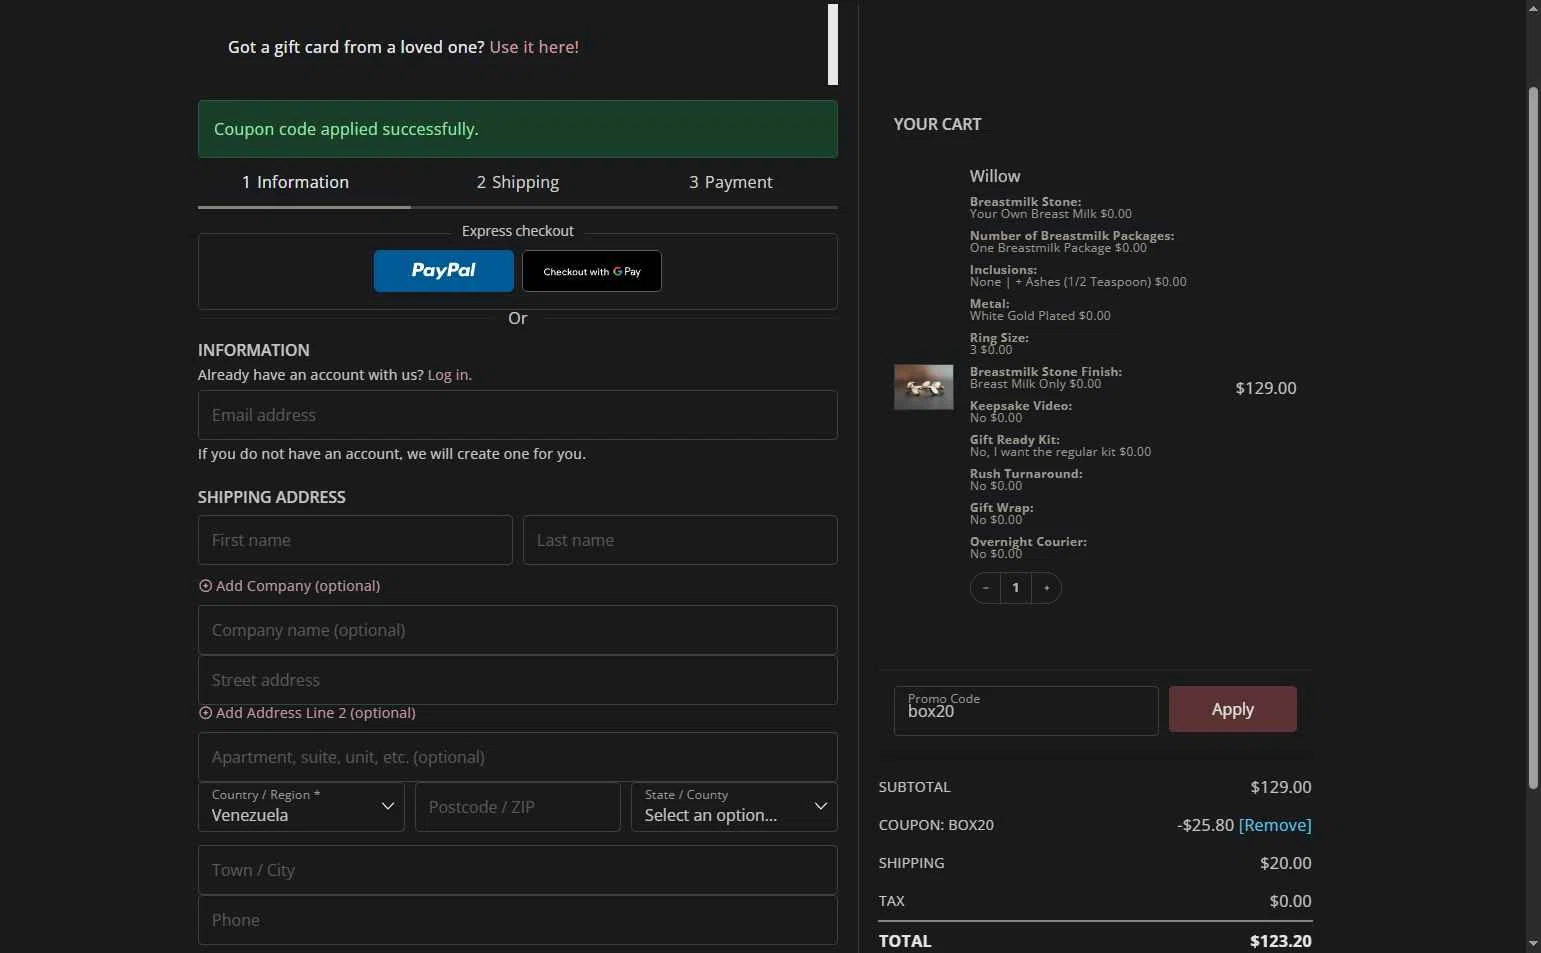This screenshot has width=1541, height=953.
Task: Focus the Street address field
Action: tap(518, 680)
